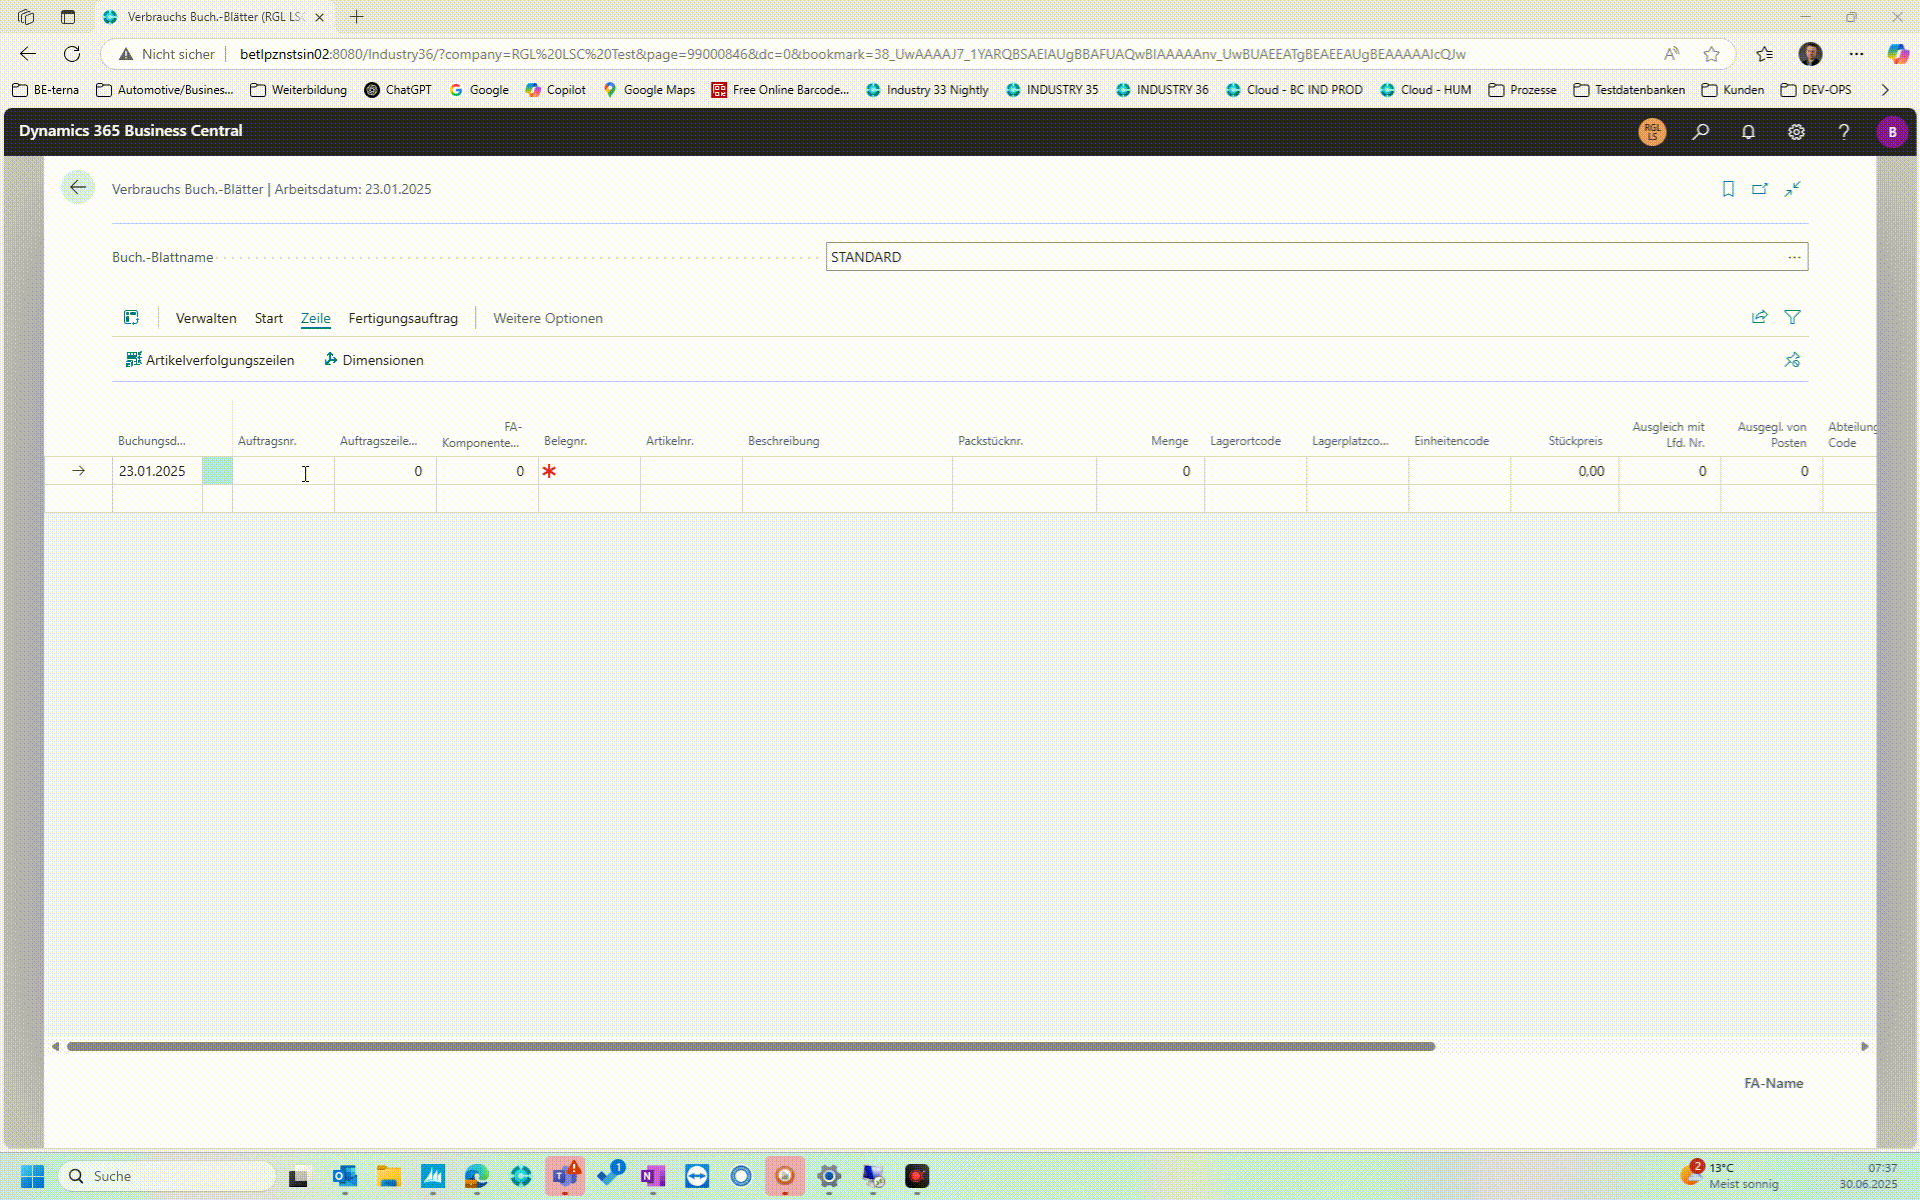Open the share icon above the grid
The width and height of the screenshot is (1920, 1200).
tap(1760, 317)
